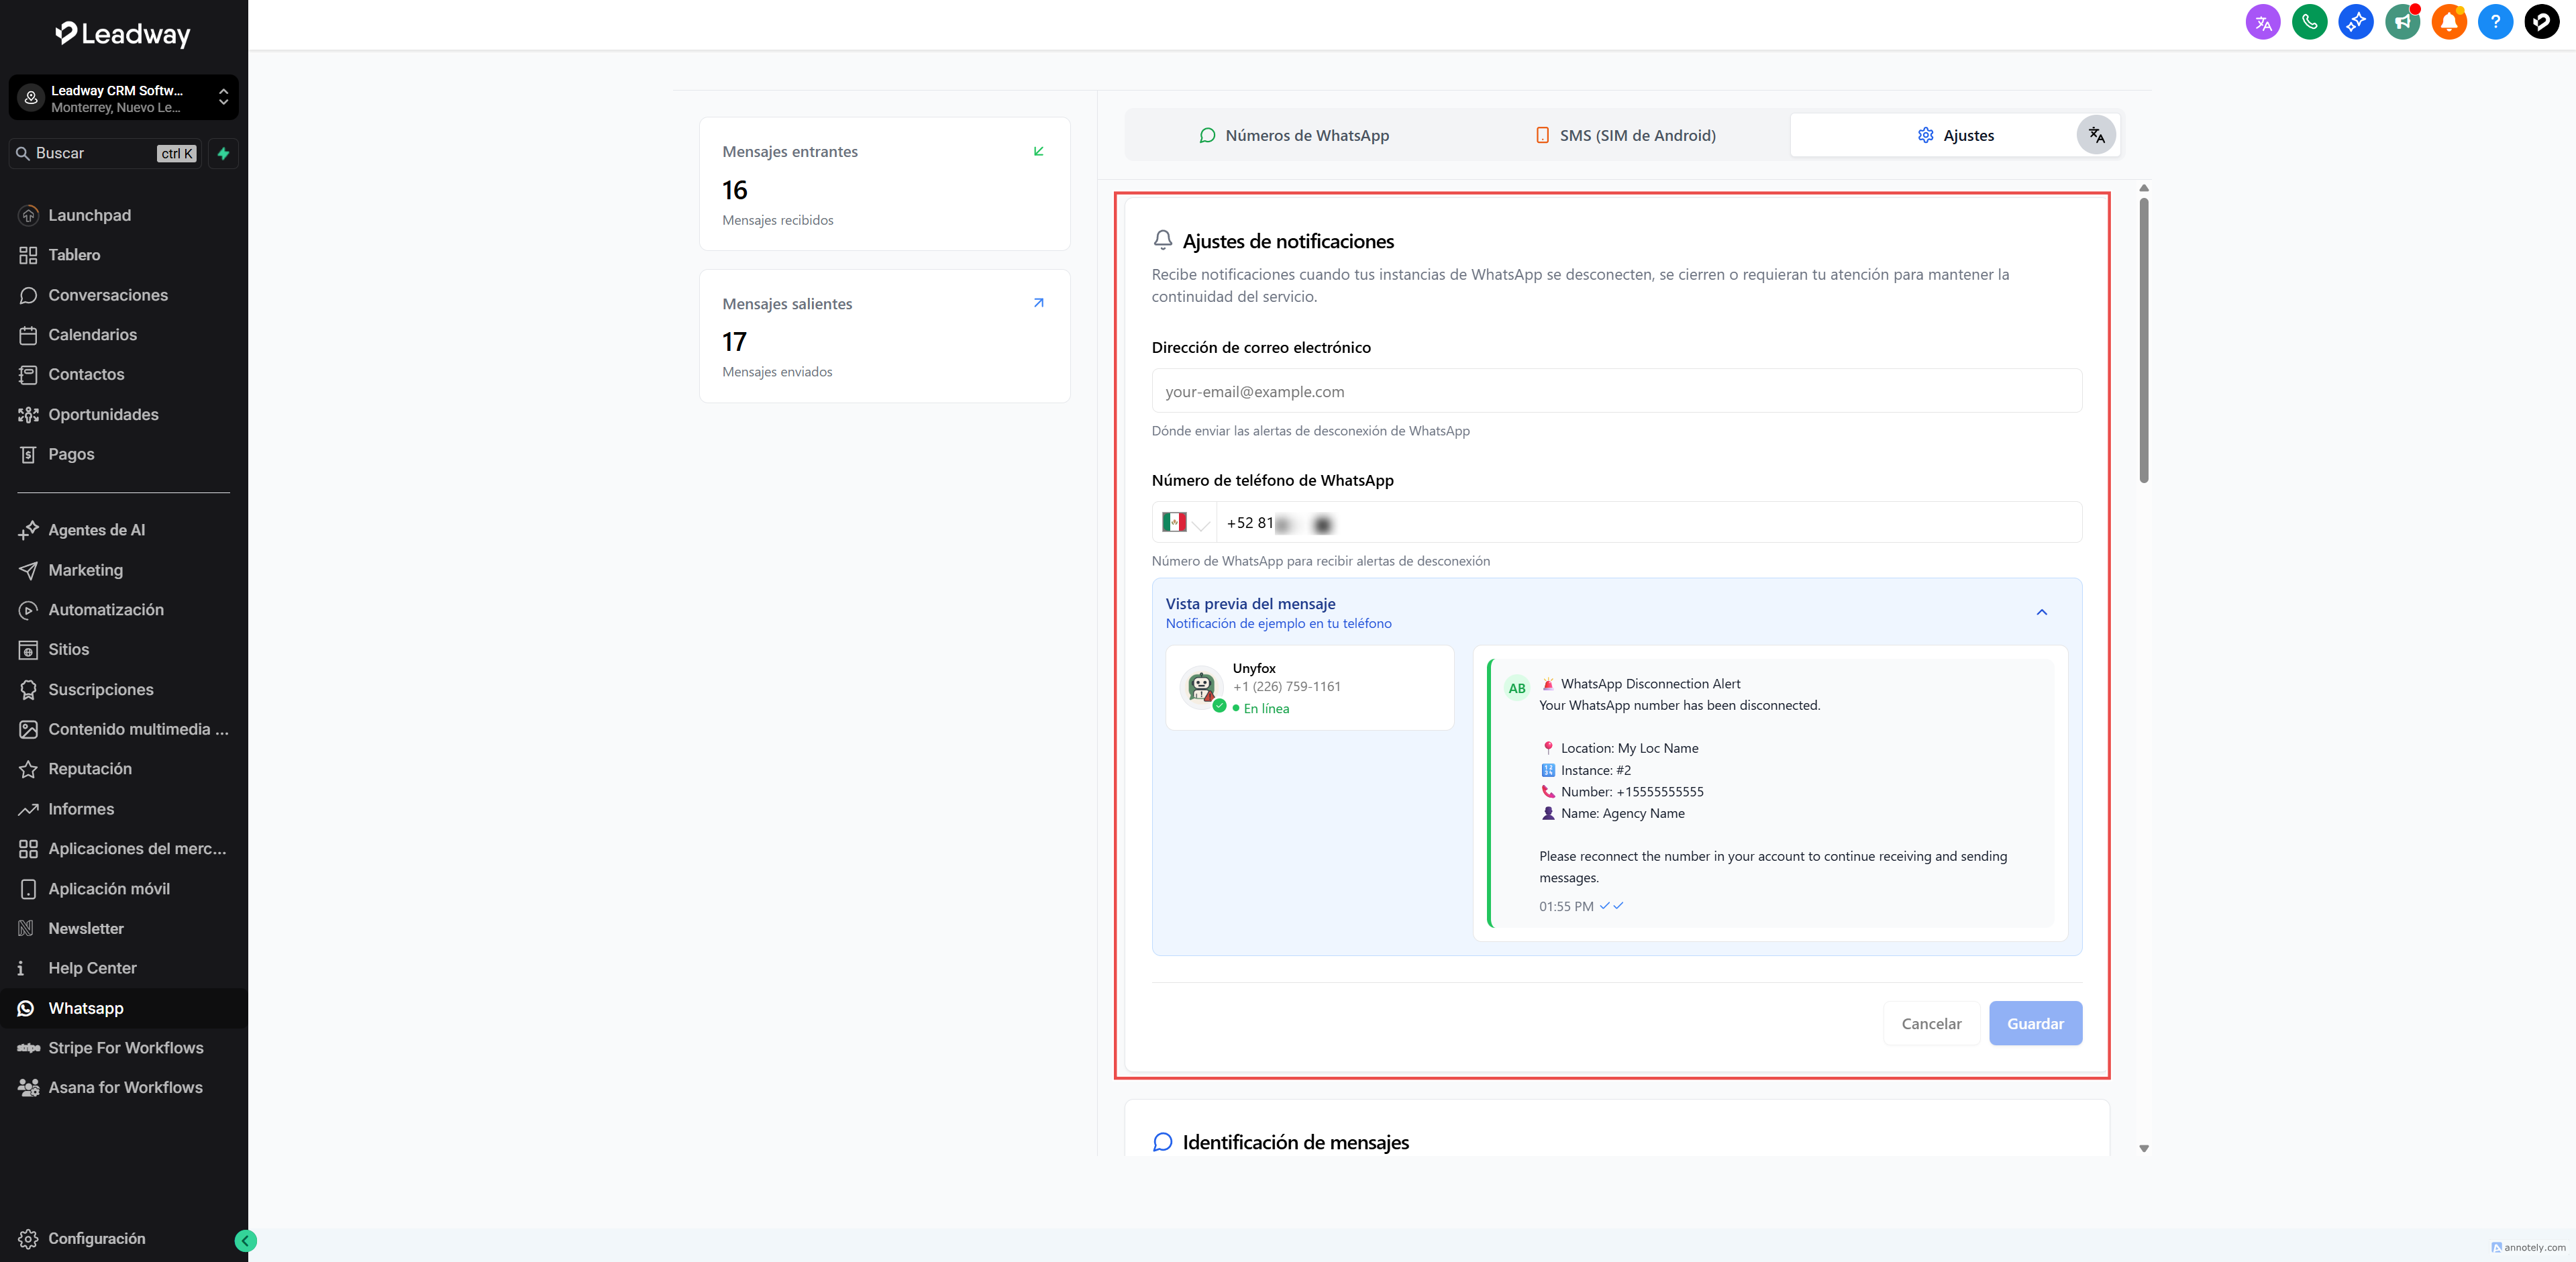The height and width of the screenshot is (1262, 2576).
Task: Collapse the sidebar with green arrow button
Action: [x=245, y=1241]
